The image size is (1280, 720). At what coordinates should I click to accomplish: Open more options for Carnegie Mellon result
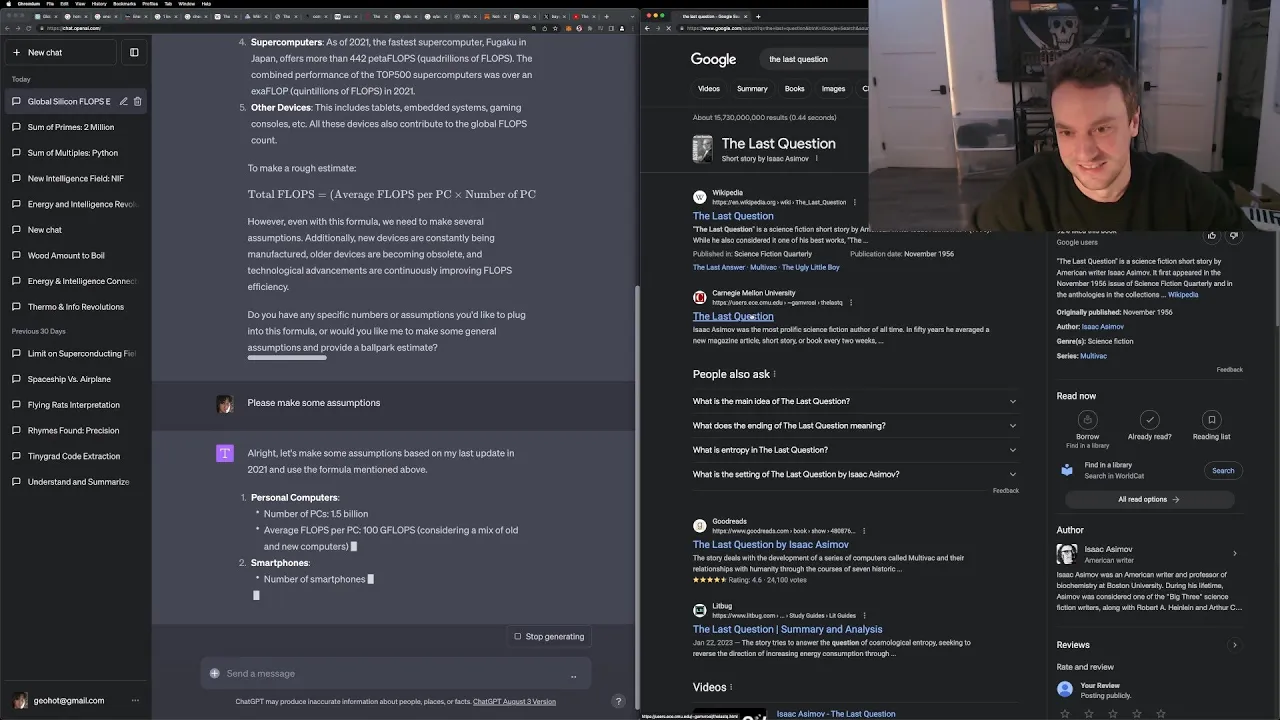coord(851,302)
